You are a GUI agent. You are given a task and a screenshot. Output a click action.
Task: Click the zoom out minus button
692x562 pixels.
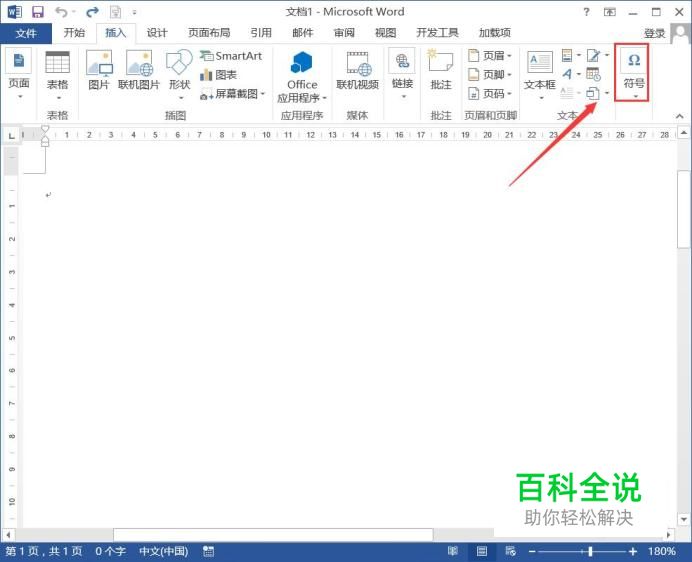[x=532, y=551]
